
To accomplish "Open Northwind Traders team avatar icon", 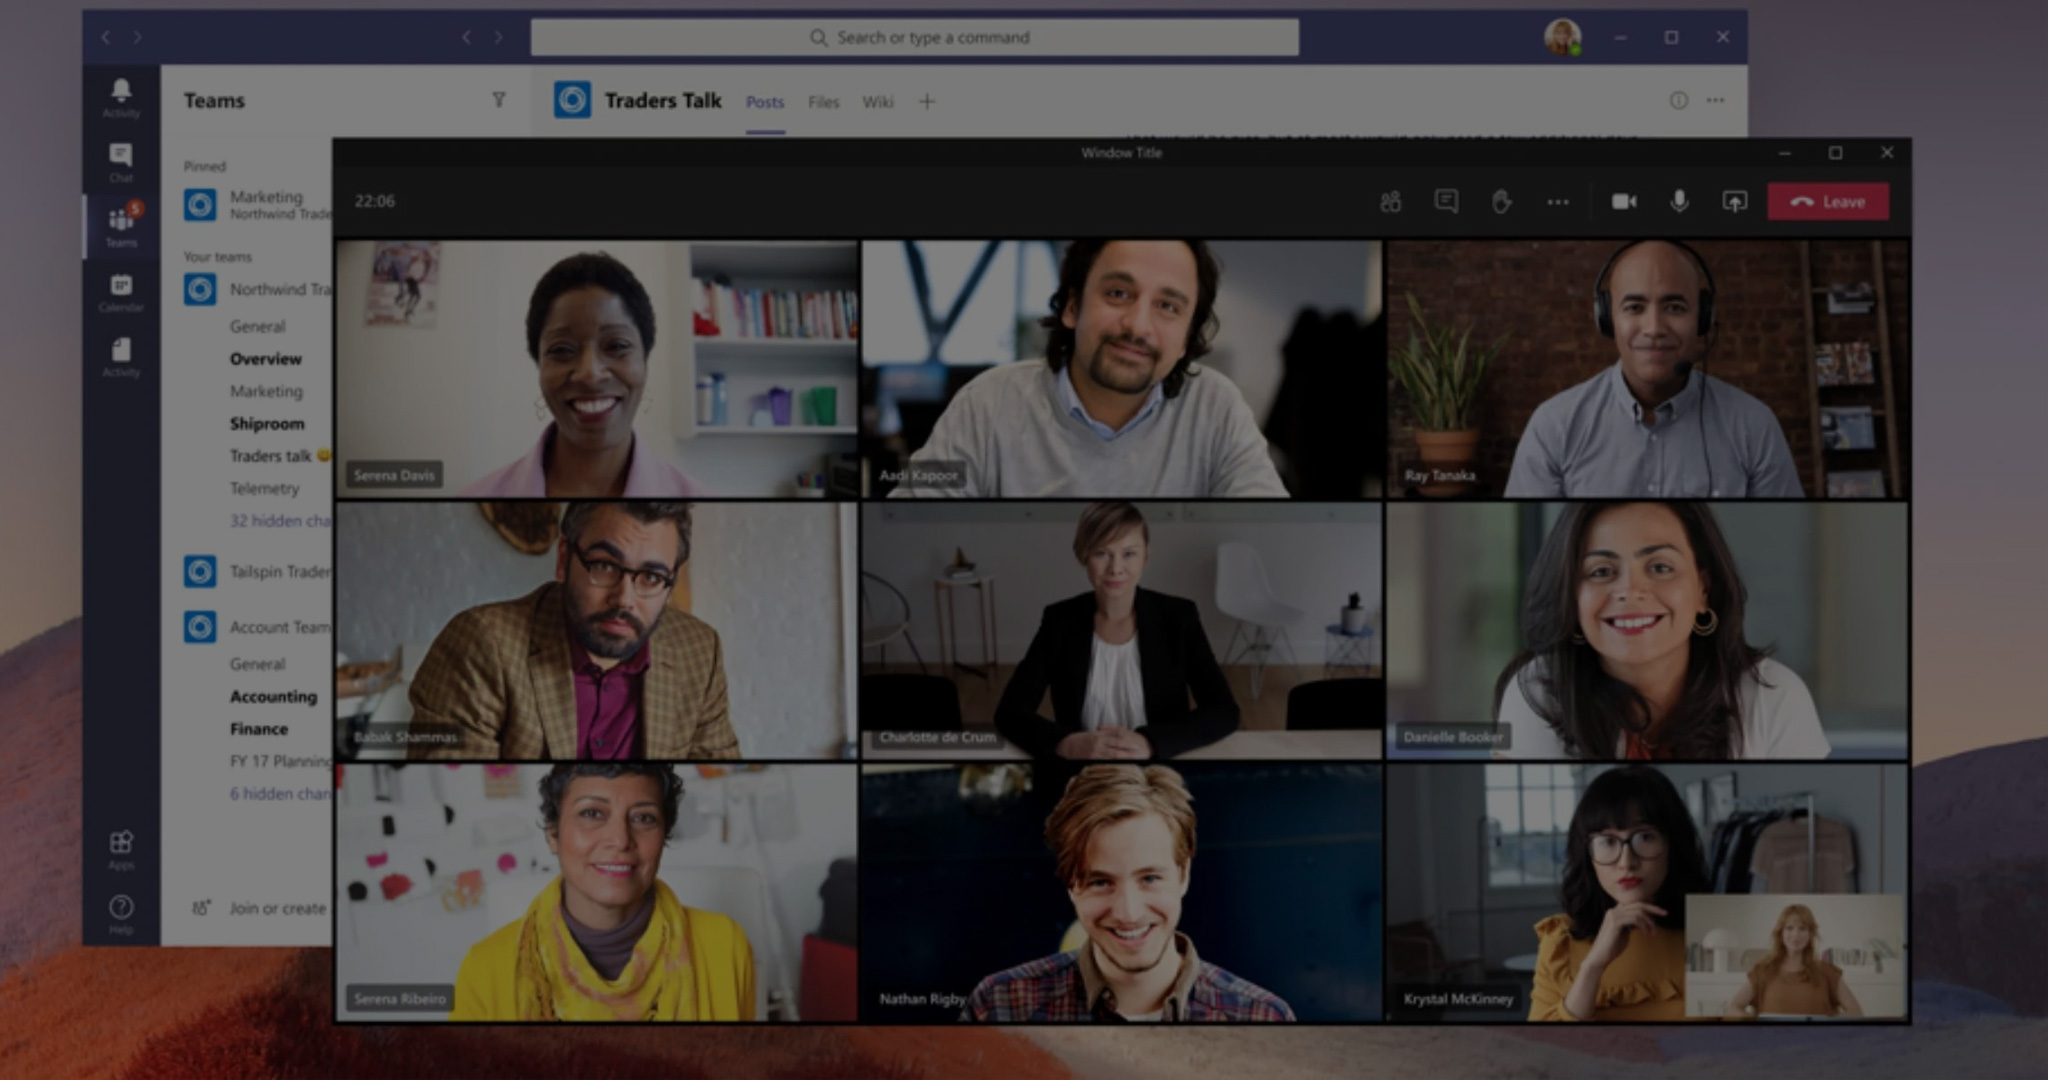I will (x=200, y=289).
